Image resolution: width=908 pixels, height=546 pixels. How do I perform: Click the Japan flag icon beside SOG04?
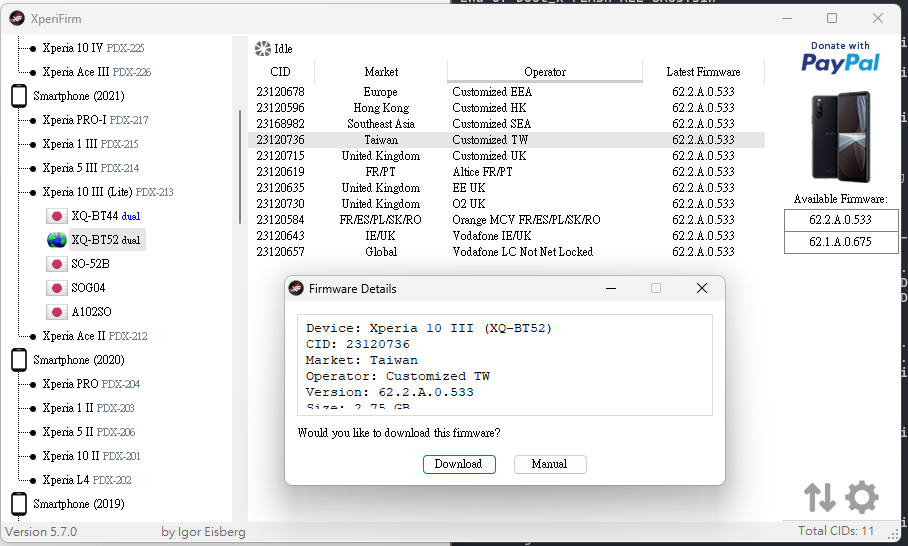[57, 288]
